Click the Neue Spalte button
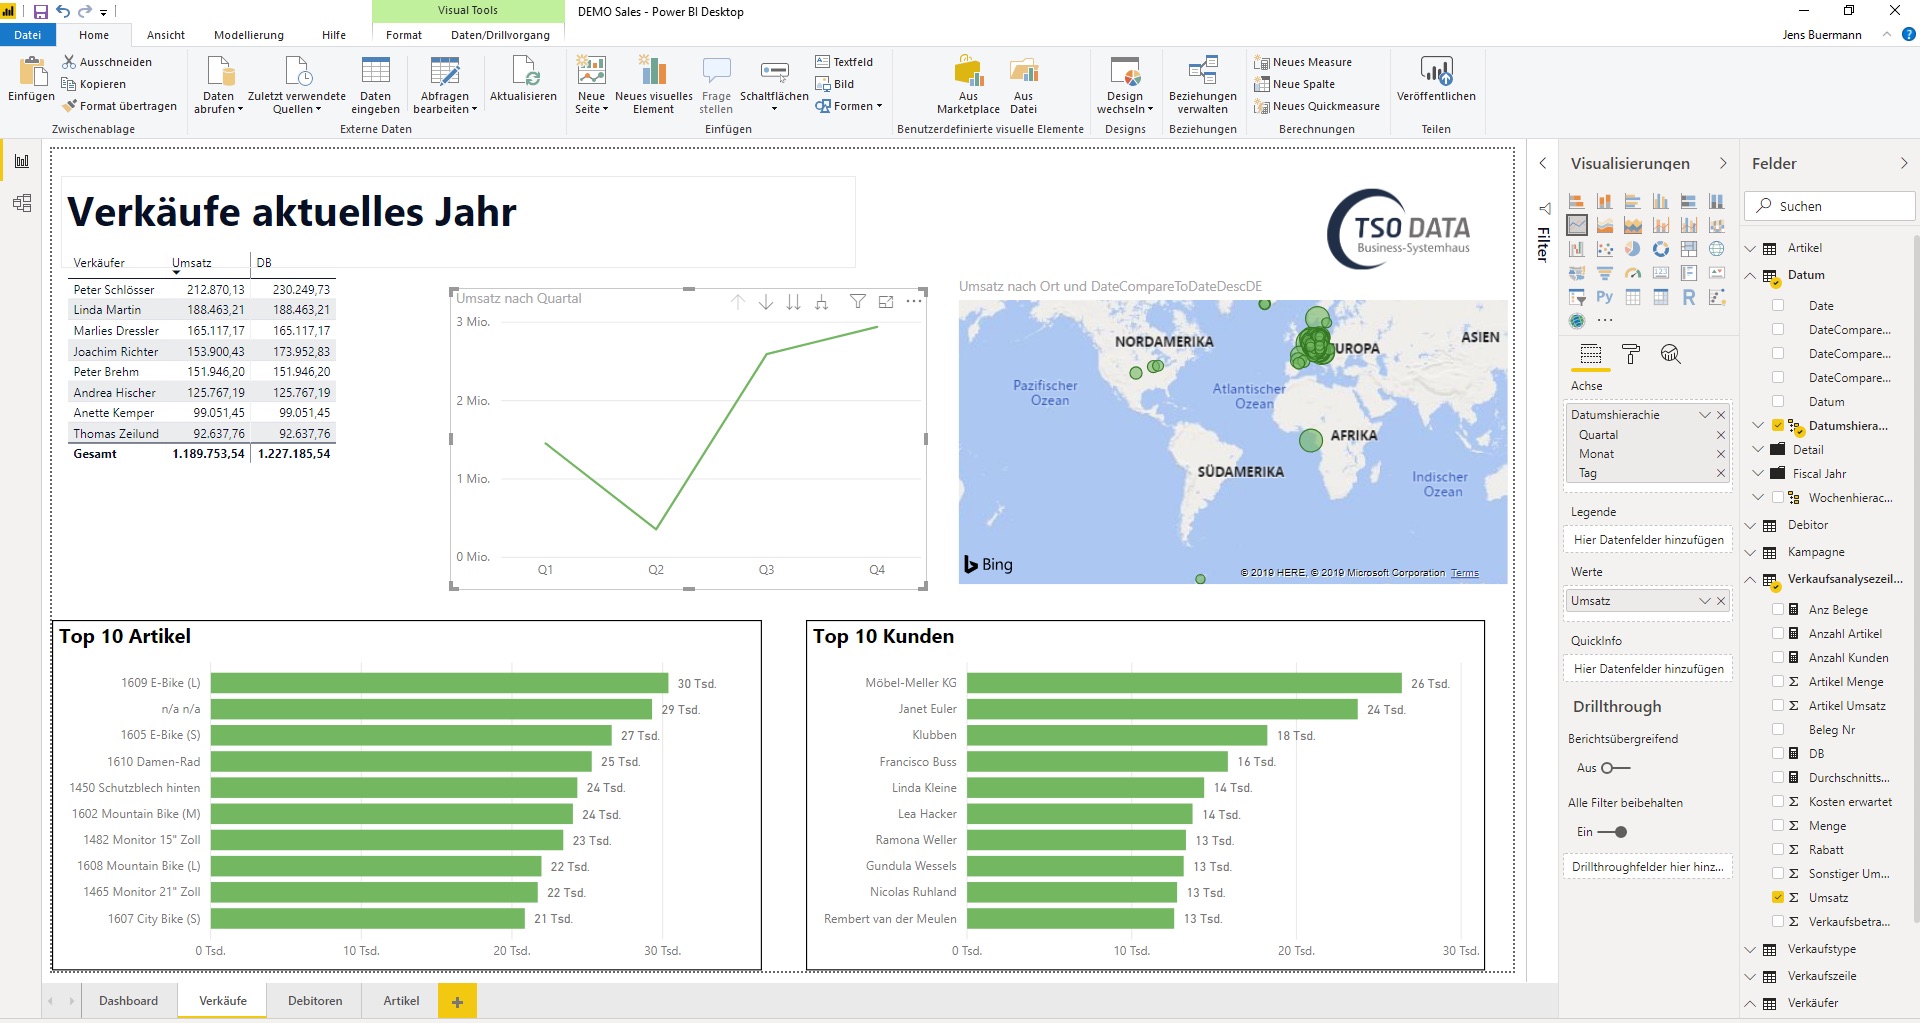 pos(1295,84)
